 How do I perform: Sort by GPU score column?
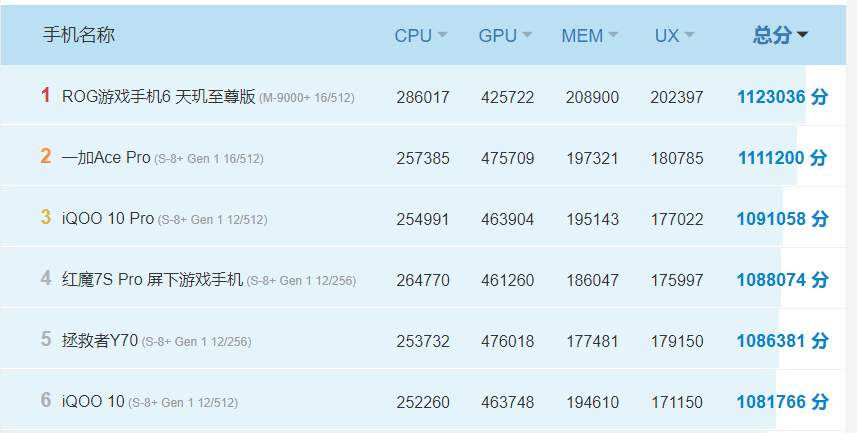tap(505, 36)
